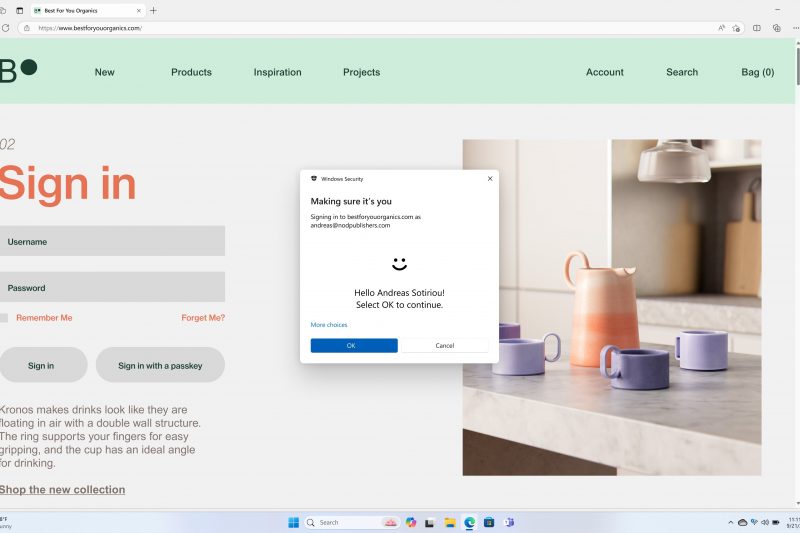This screenshot has height=533, width=800.
Task: Open Split screen icon in Edge toolbar
Action: coord(757,28)
